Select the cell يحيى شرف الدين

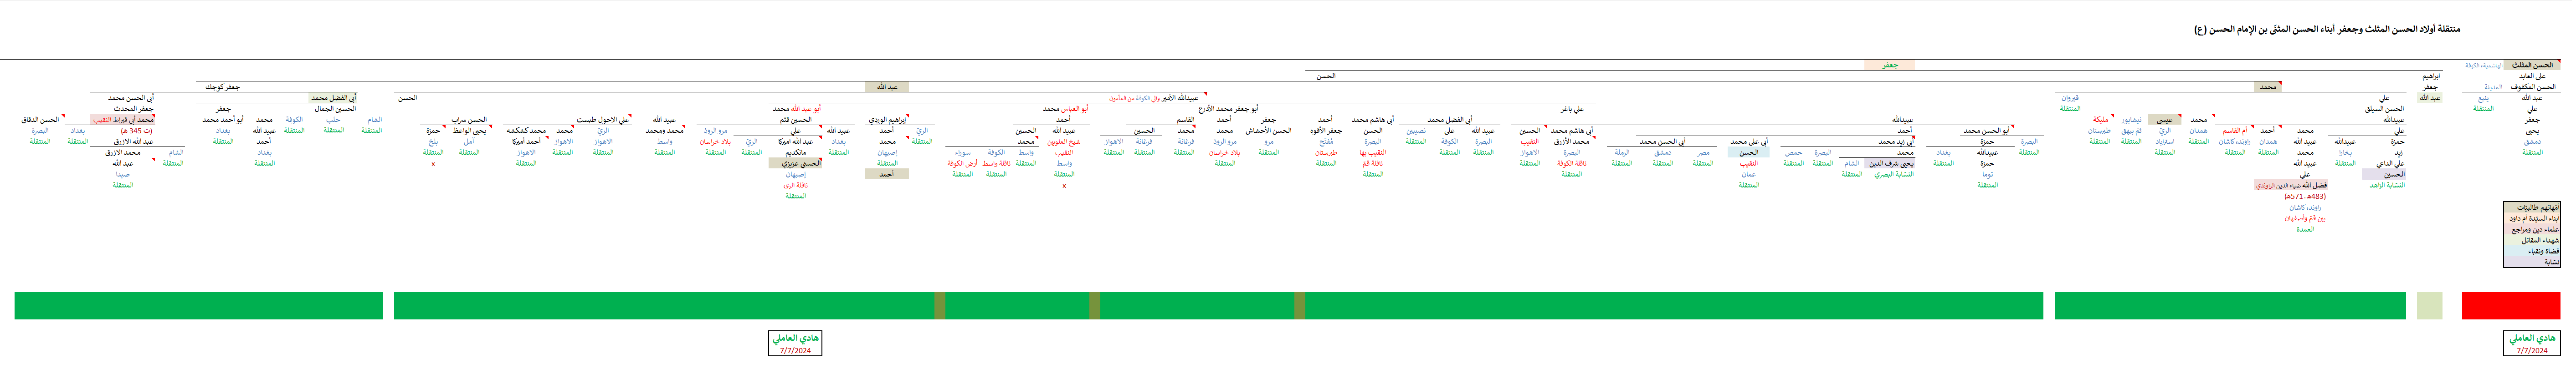point(1891,163)
